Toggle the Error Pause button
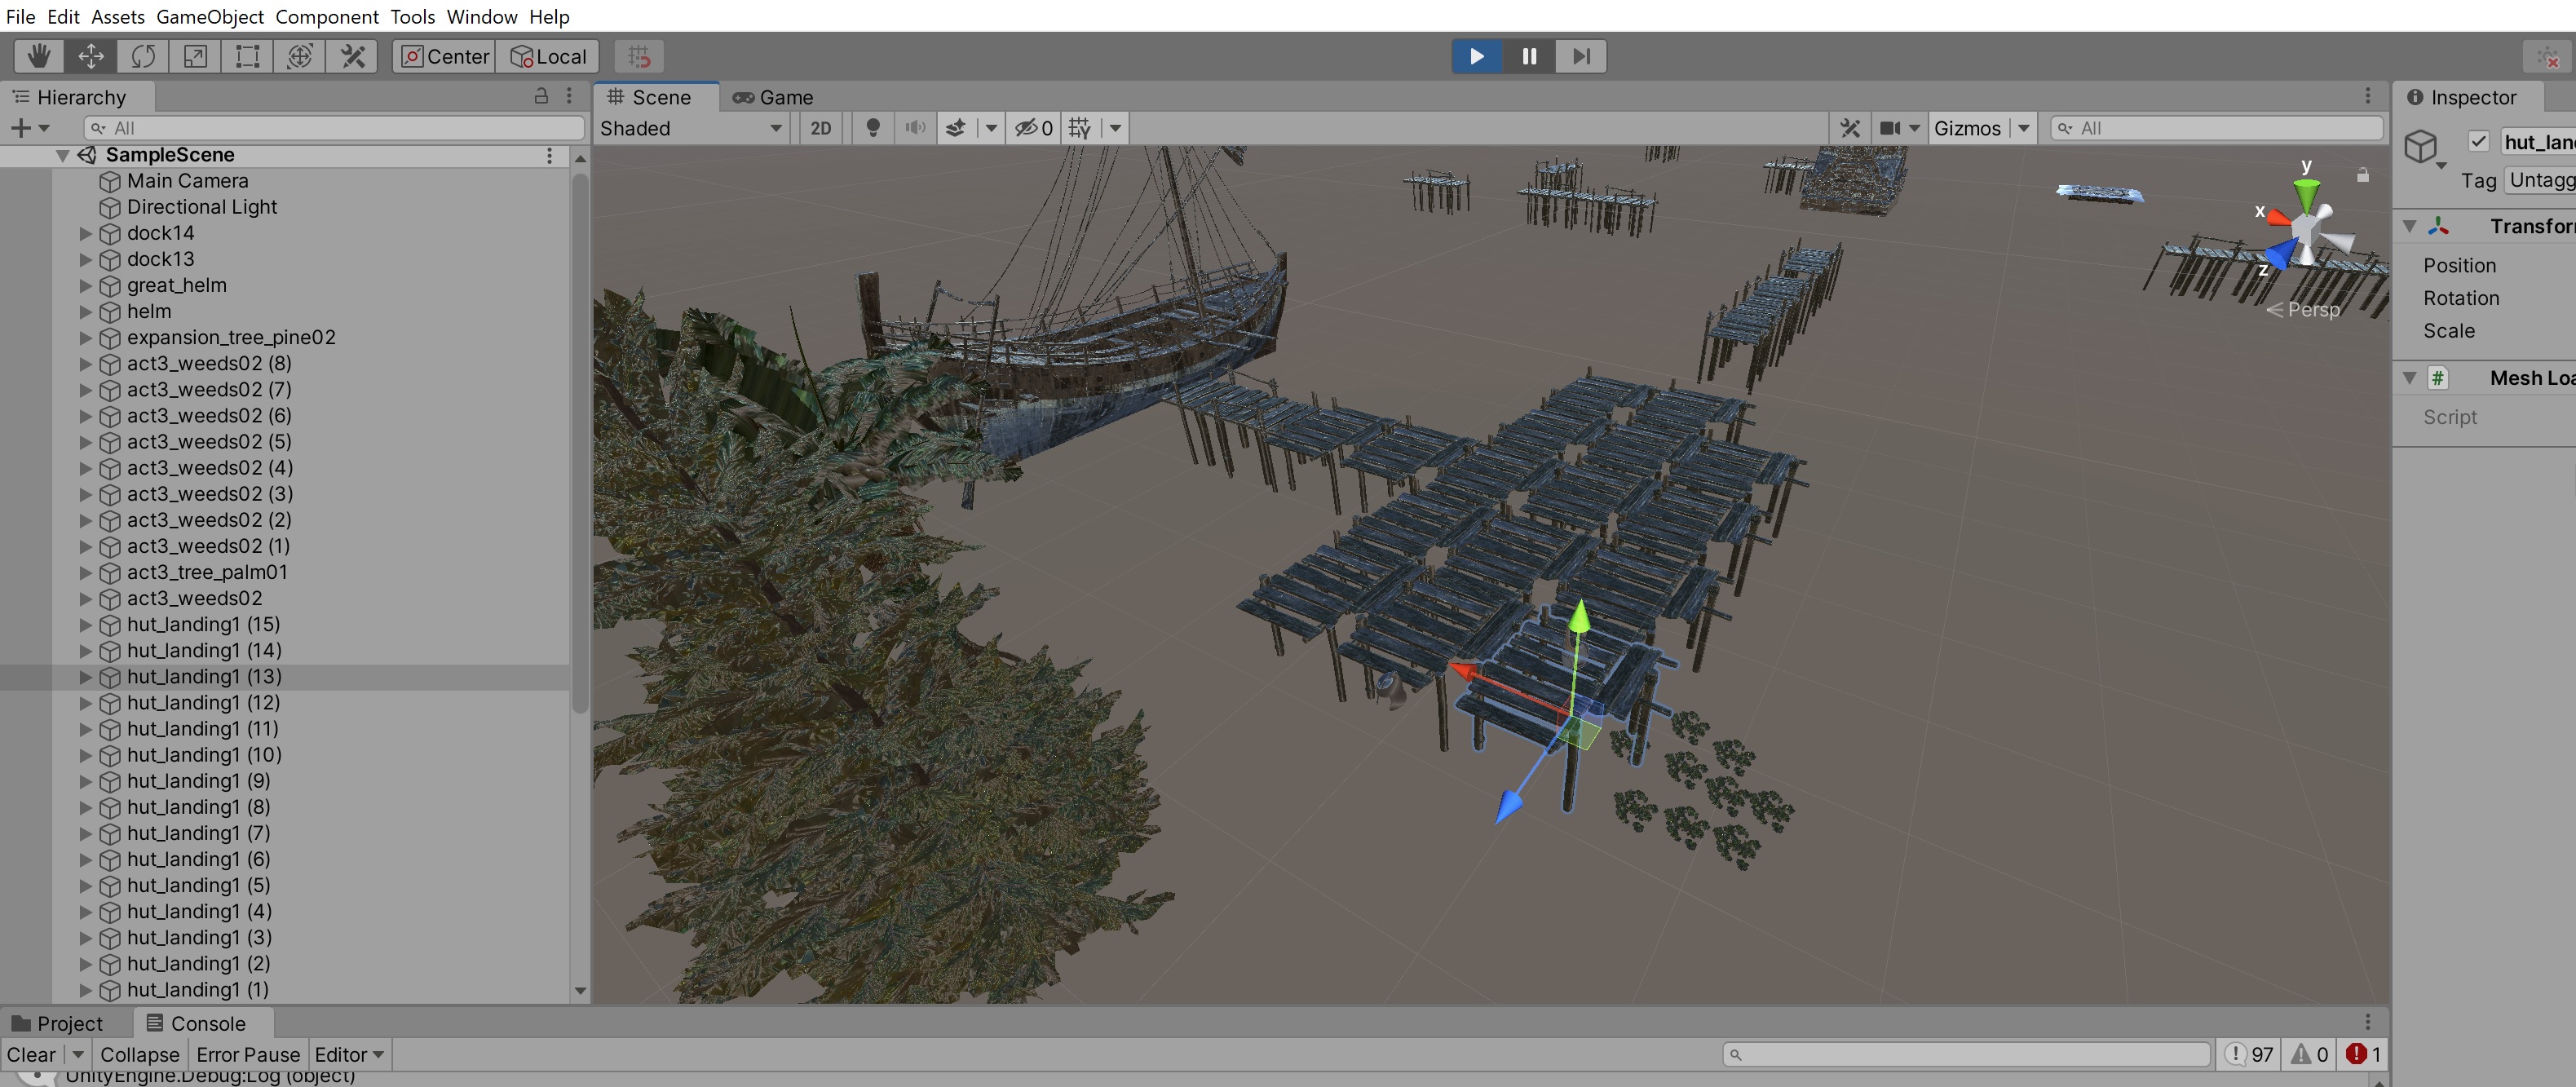 click(247, 1054)
